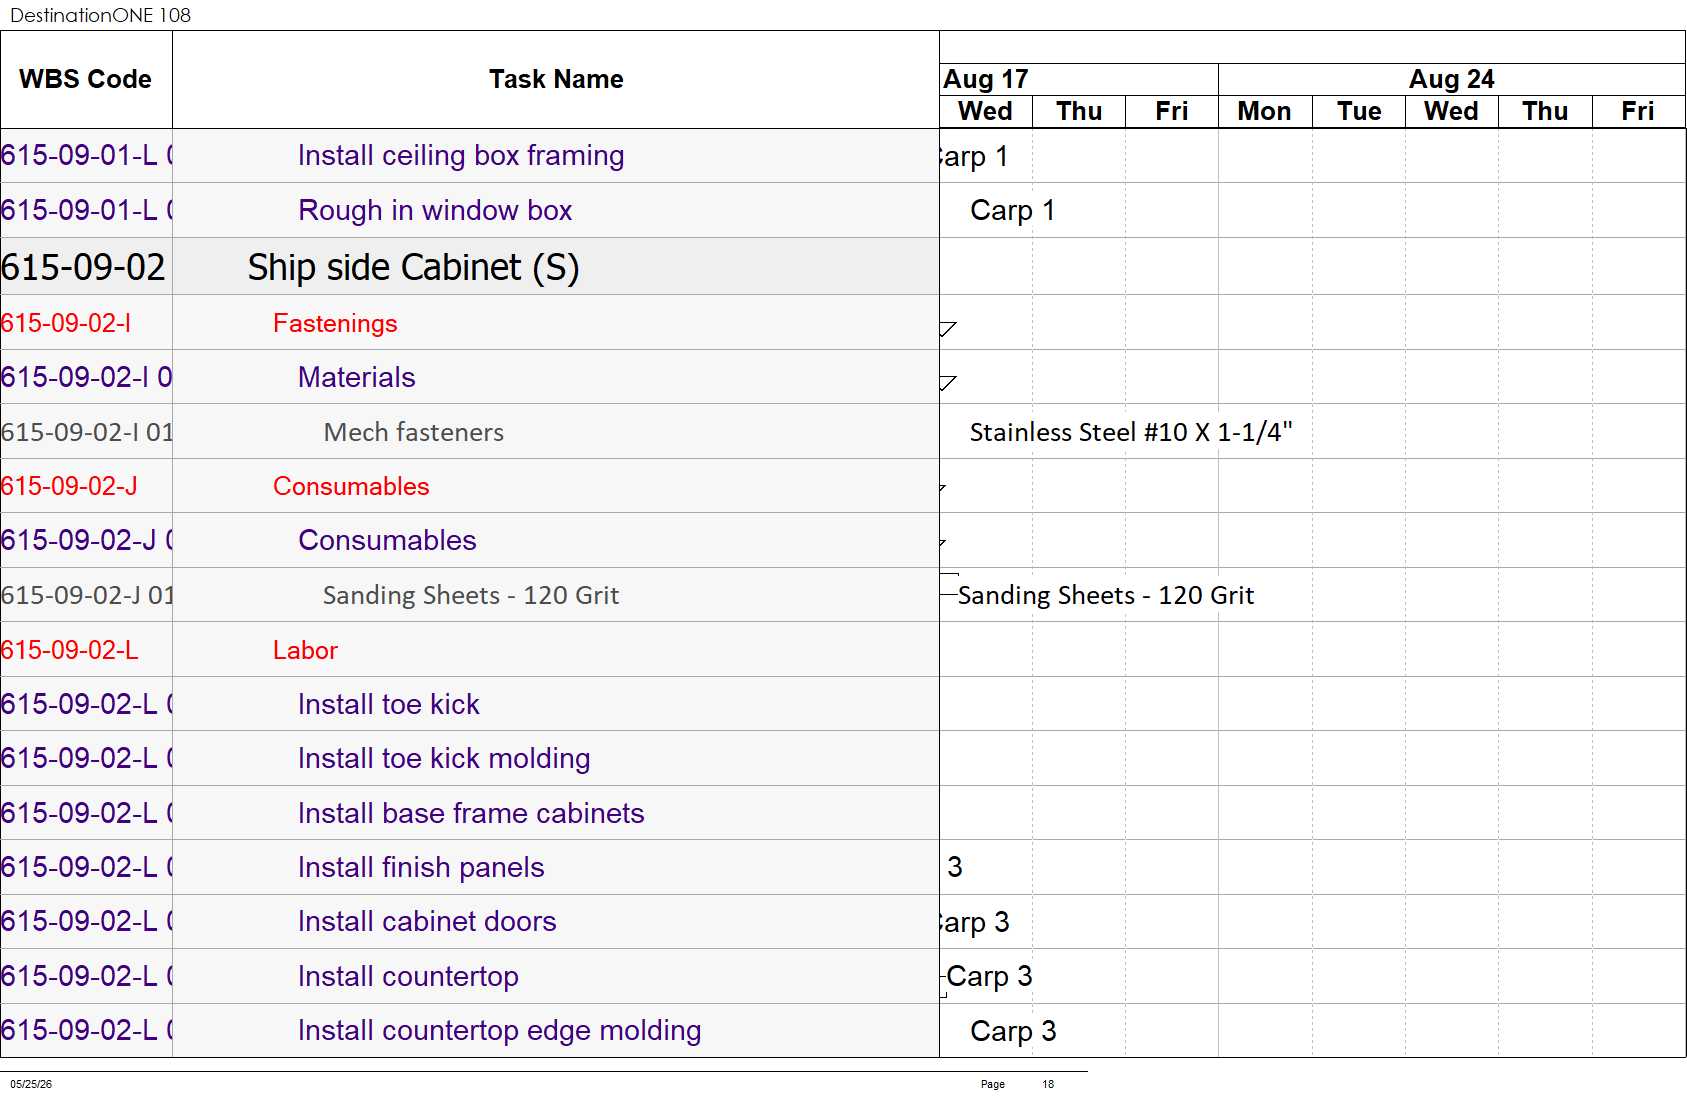Screen dimensions: 1687x1097
Task: Click WBS code '615-09-02-J 01'
Action: tap(87, 595)
